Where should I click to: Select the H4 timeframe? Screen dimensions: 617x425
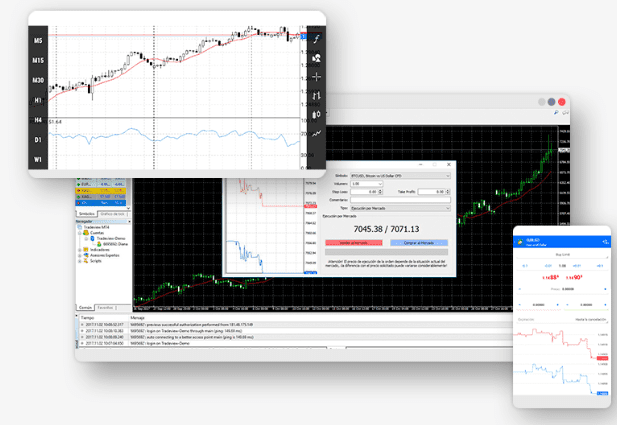coord(38,120)
